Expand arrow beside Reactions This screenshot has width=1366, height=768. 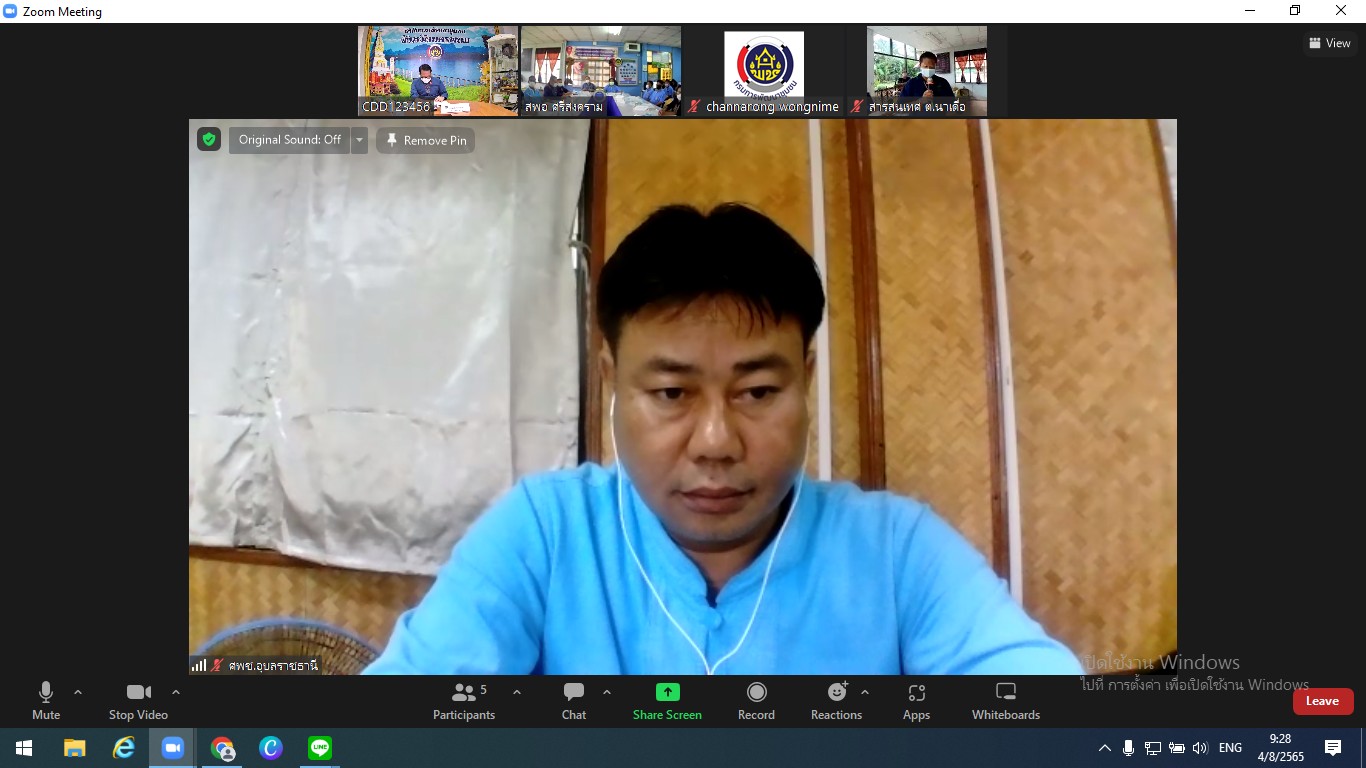click(x=865, y=692)
